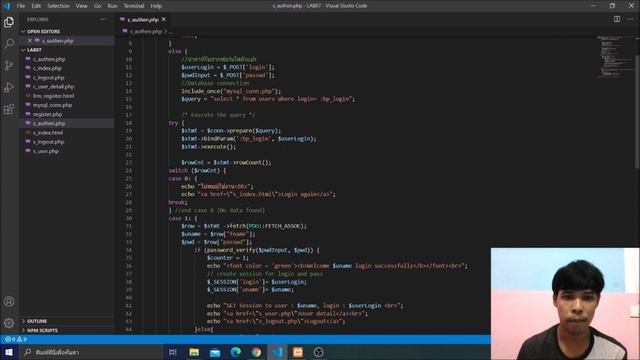Open the Run menu
640x360 pixels.
(112, 6)
